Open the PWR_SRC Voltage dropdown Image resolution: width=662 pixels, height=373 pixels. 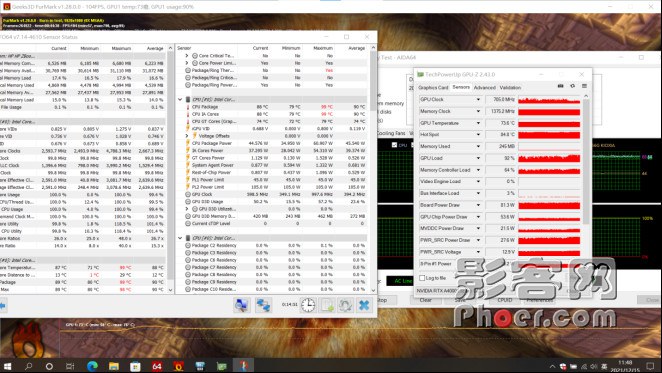[x=478, y=252]
